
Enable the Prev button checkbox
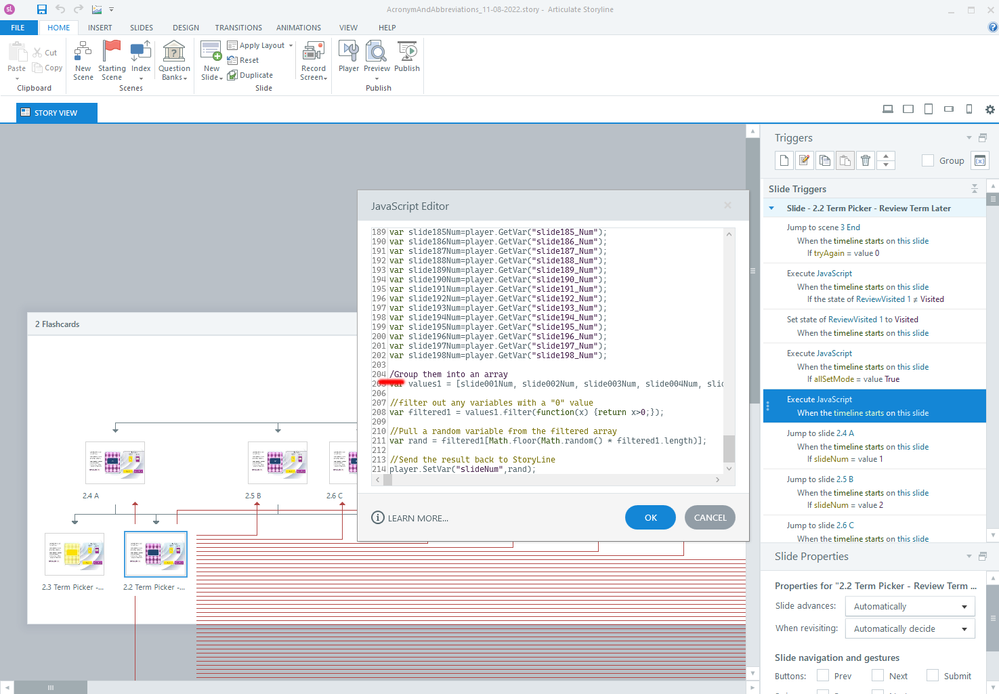pos(823,676)
